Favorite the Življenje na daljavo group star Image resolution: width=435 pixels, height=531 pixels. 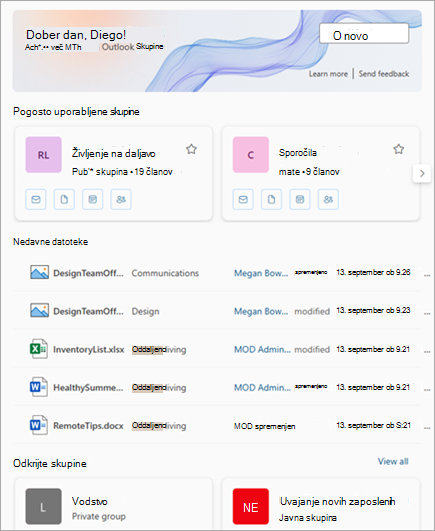[x=192, y=149]
